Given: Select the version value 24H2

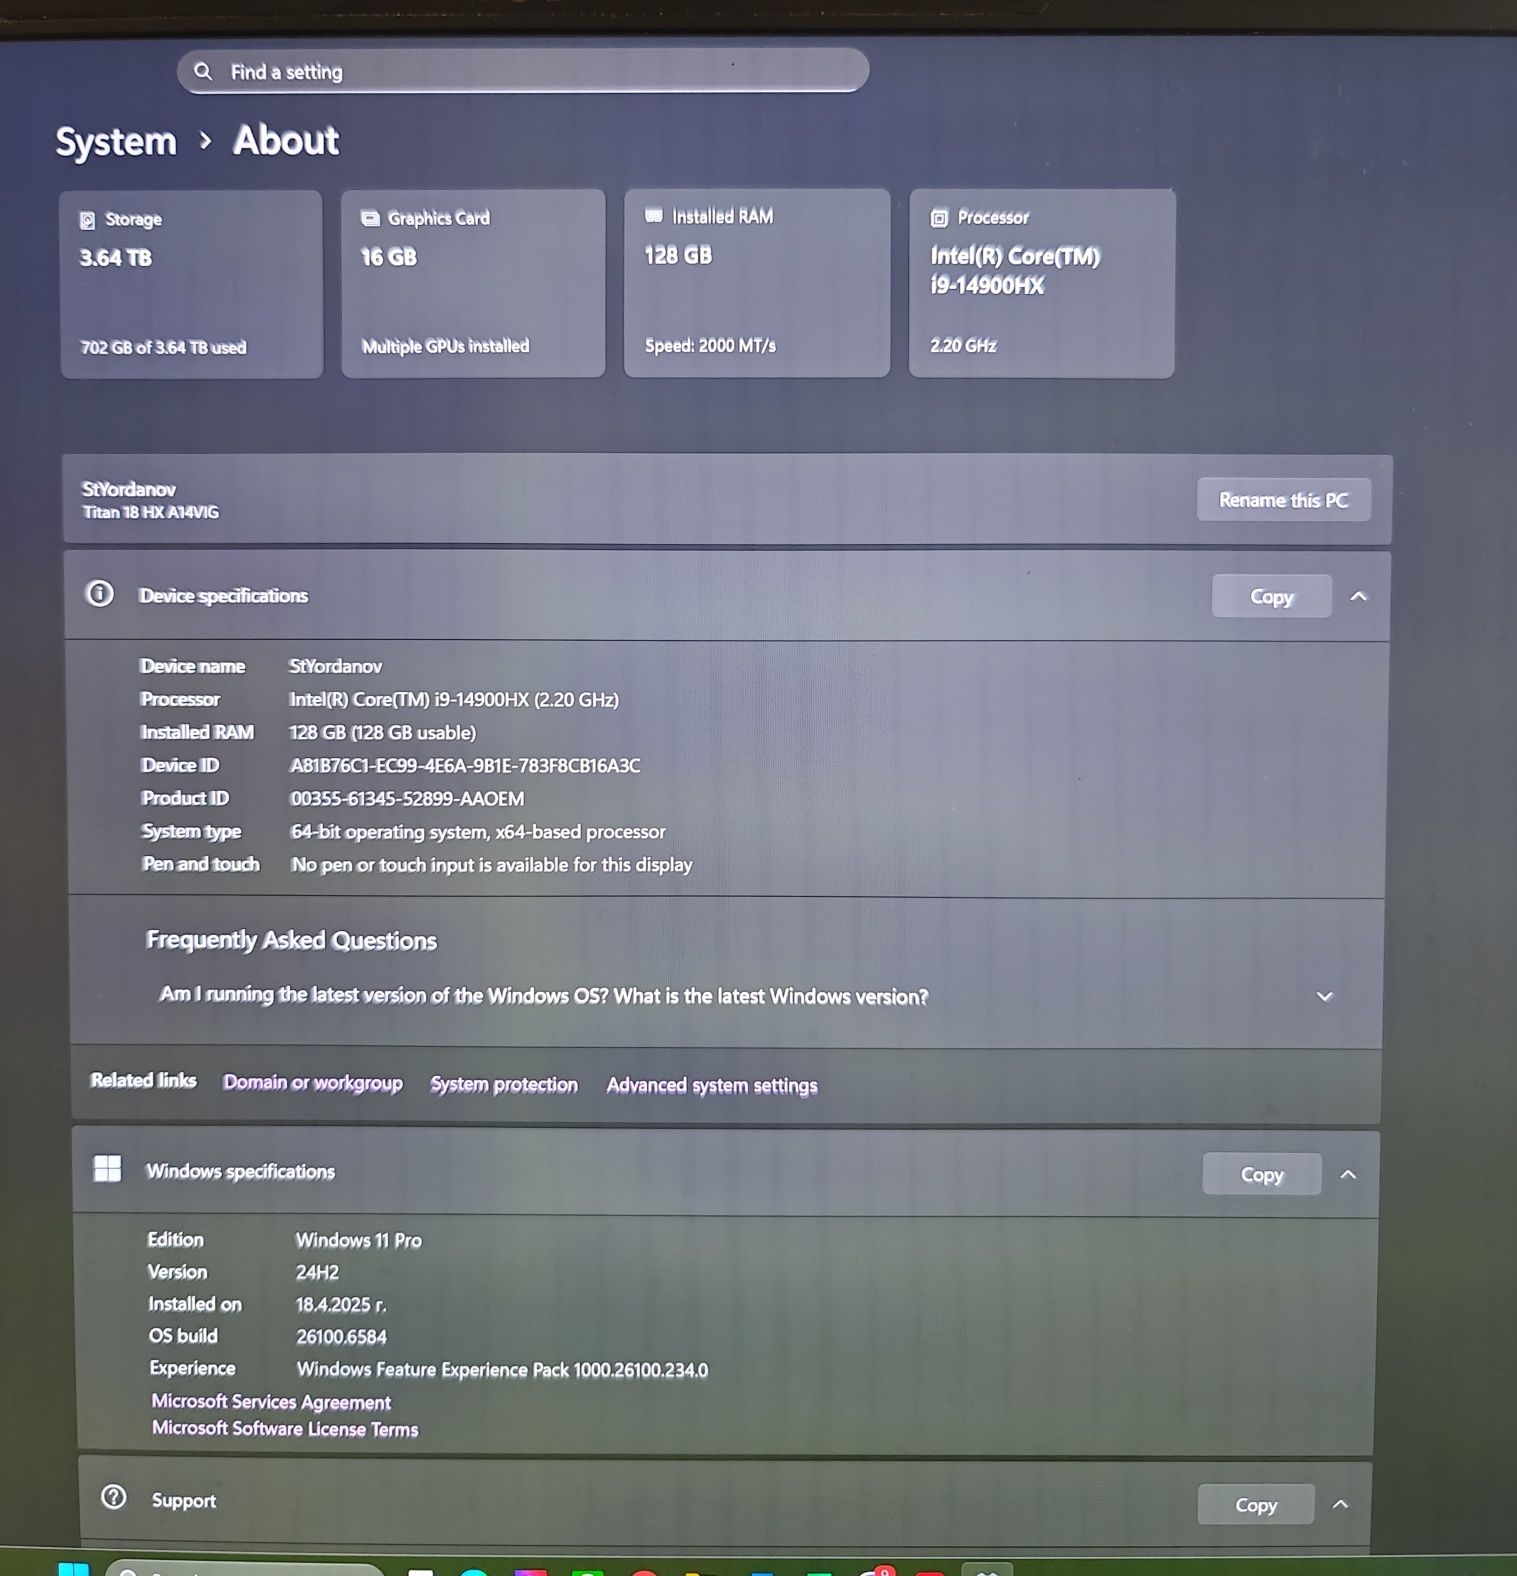Looking at the screenshot, I should 317,1273.
